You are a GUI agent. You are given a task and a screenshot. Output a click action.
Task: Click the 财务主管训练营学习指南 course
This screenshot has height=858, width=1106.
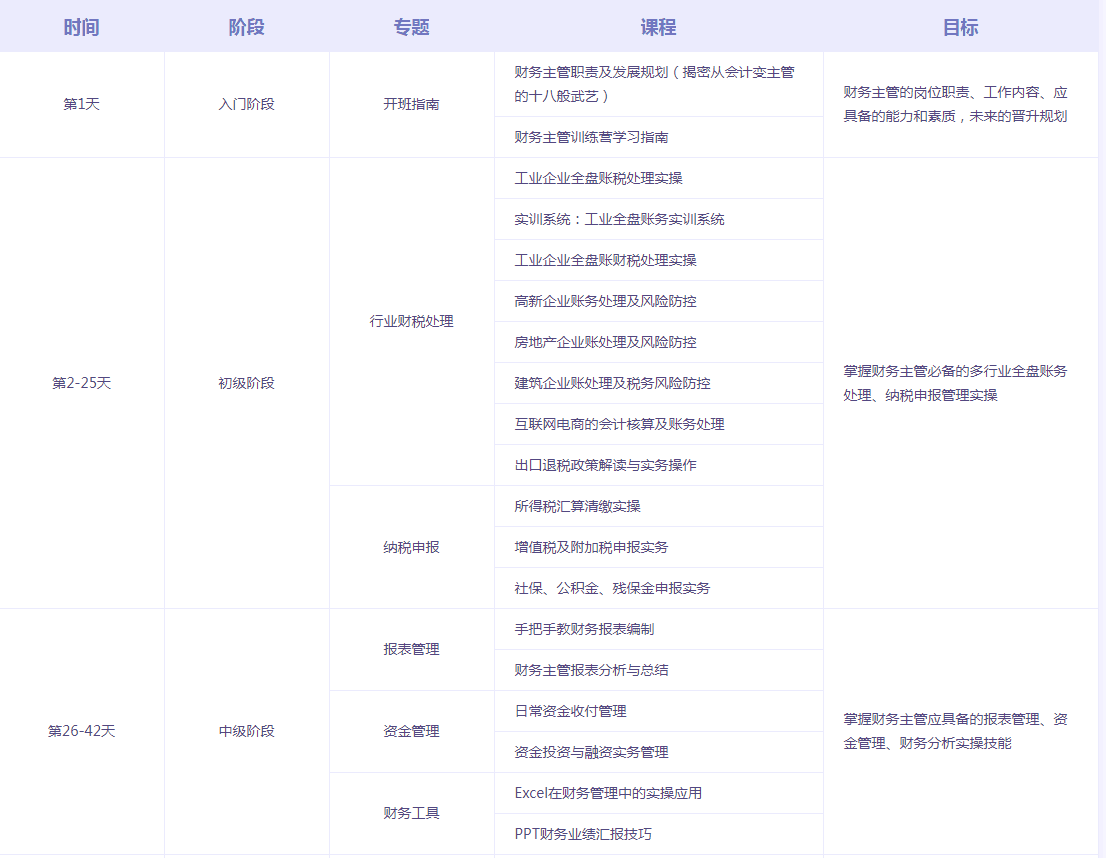coord(588,137)
